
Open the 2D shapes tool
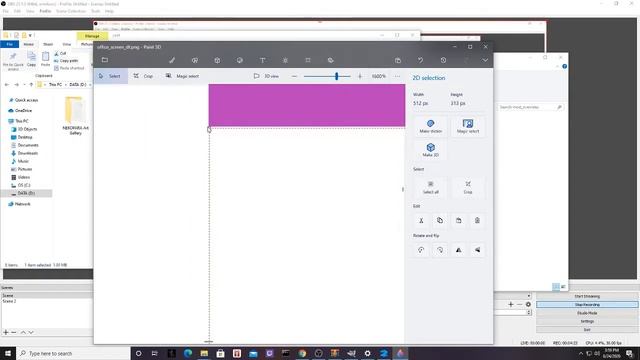pos(195,60)
